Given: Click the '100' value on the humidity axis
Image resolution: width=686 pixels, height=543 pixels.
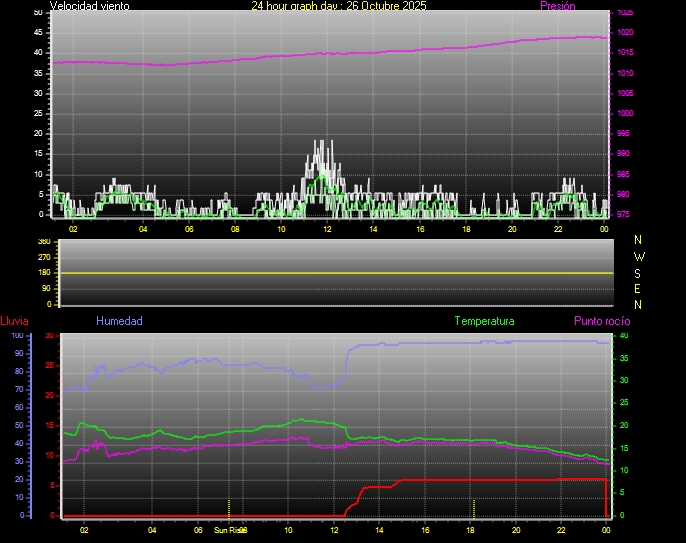Looking at the screenshot, I should coord(17,336).
